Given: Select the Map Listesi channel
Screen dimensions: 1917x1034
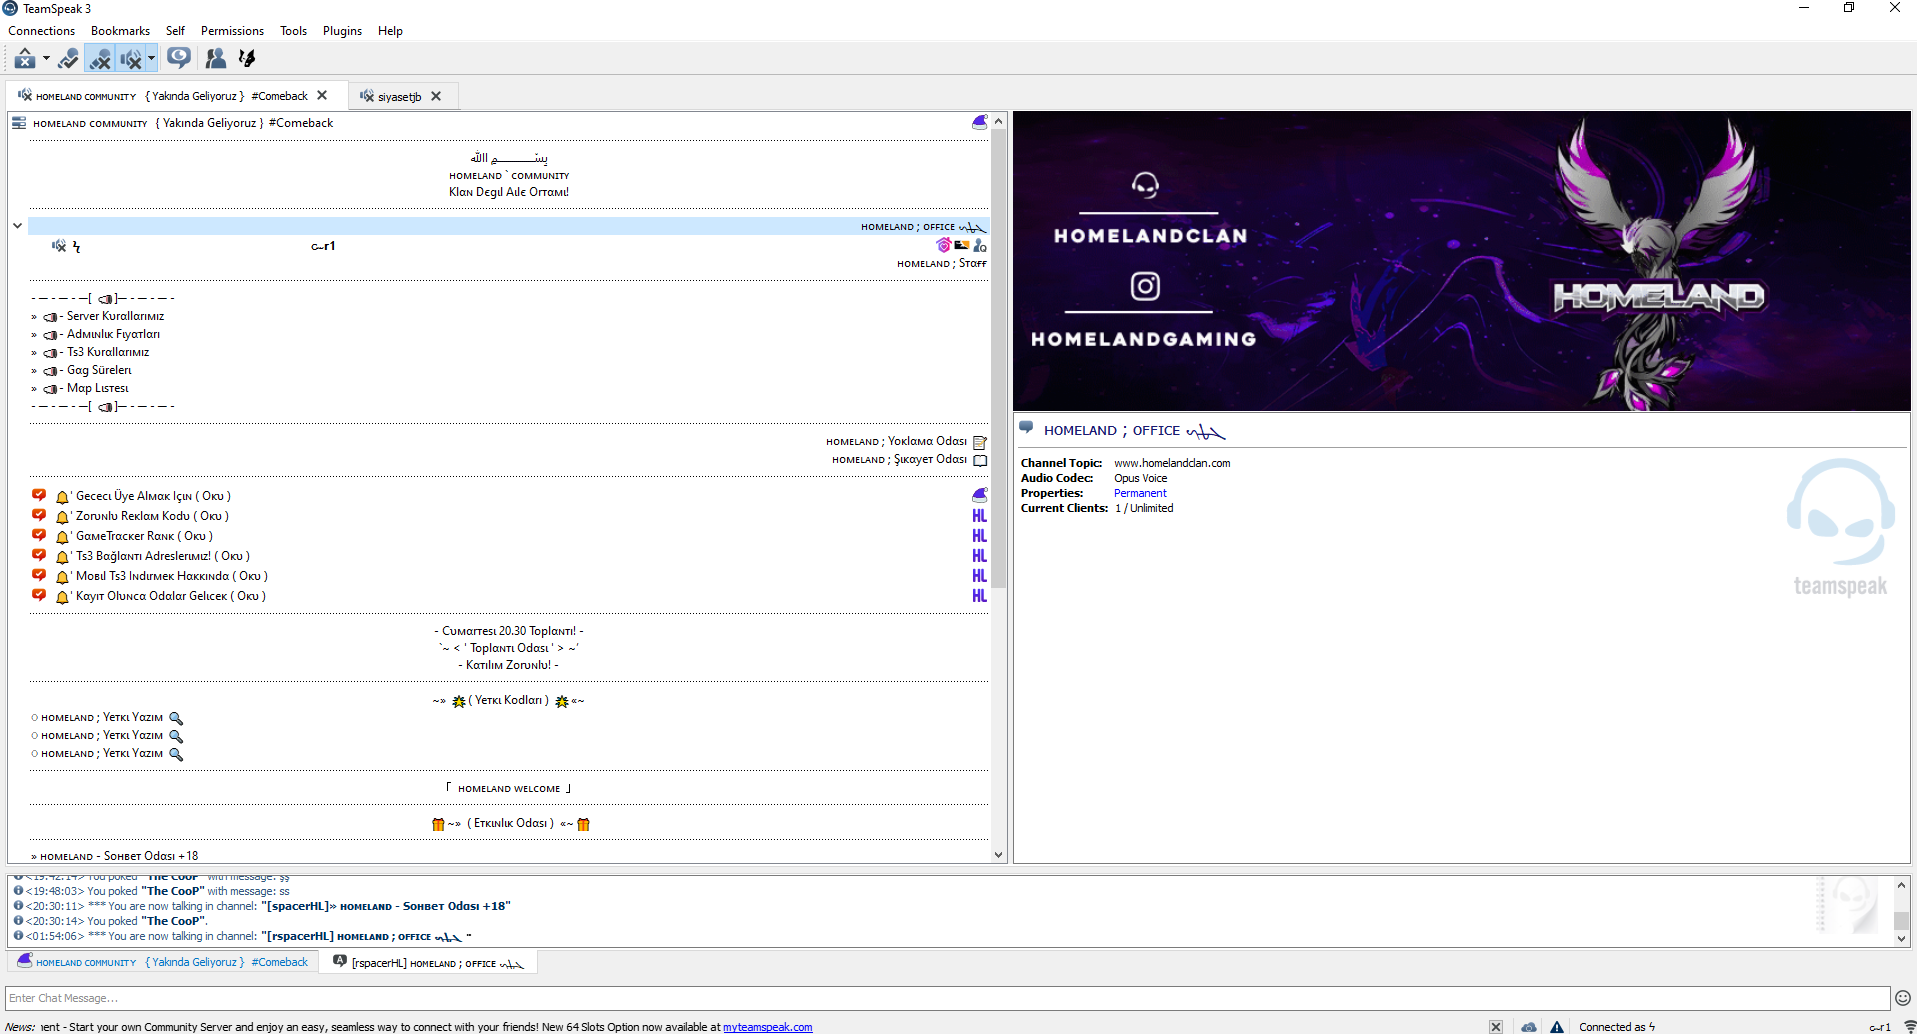Looking at the screenshot, I should click(x=97, y=388).
